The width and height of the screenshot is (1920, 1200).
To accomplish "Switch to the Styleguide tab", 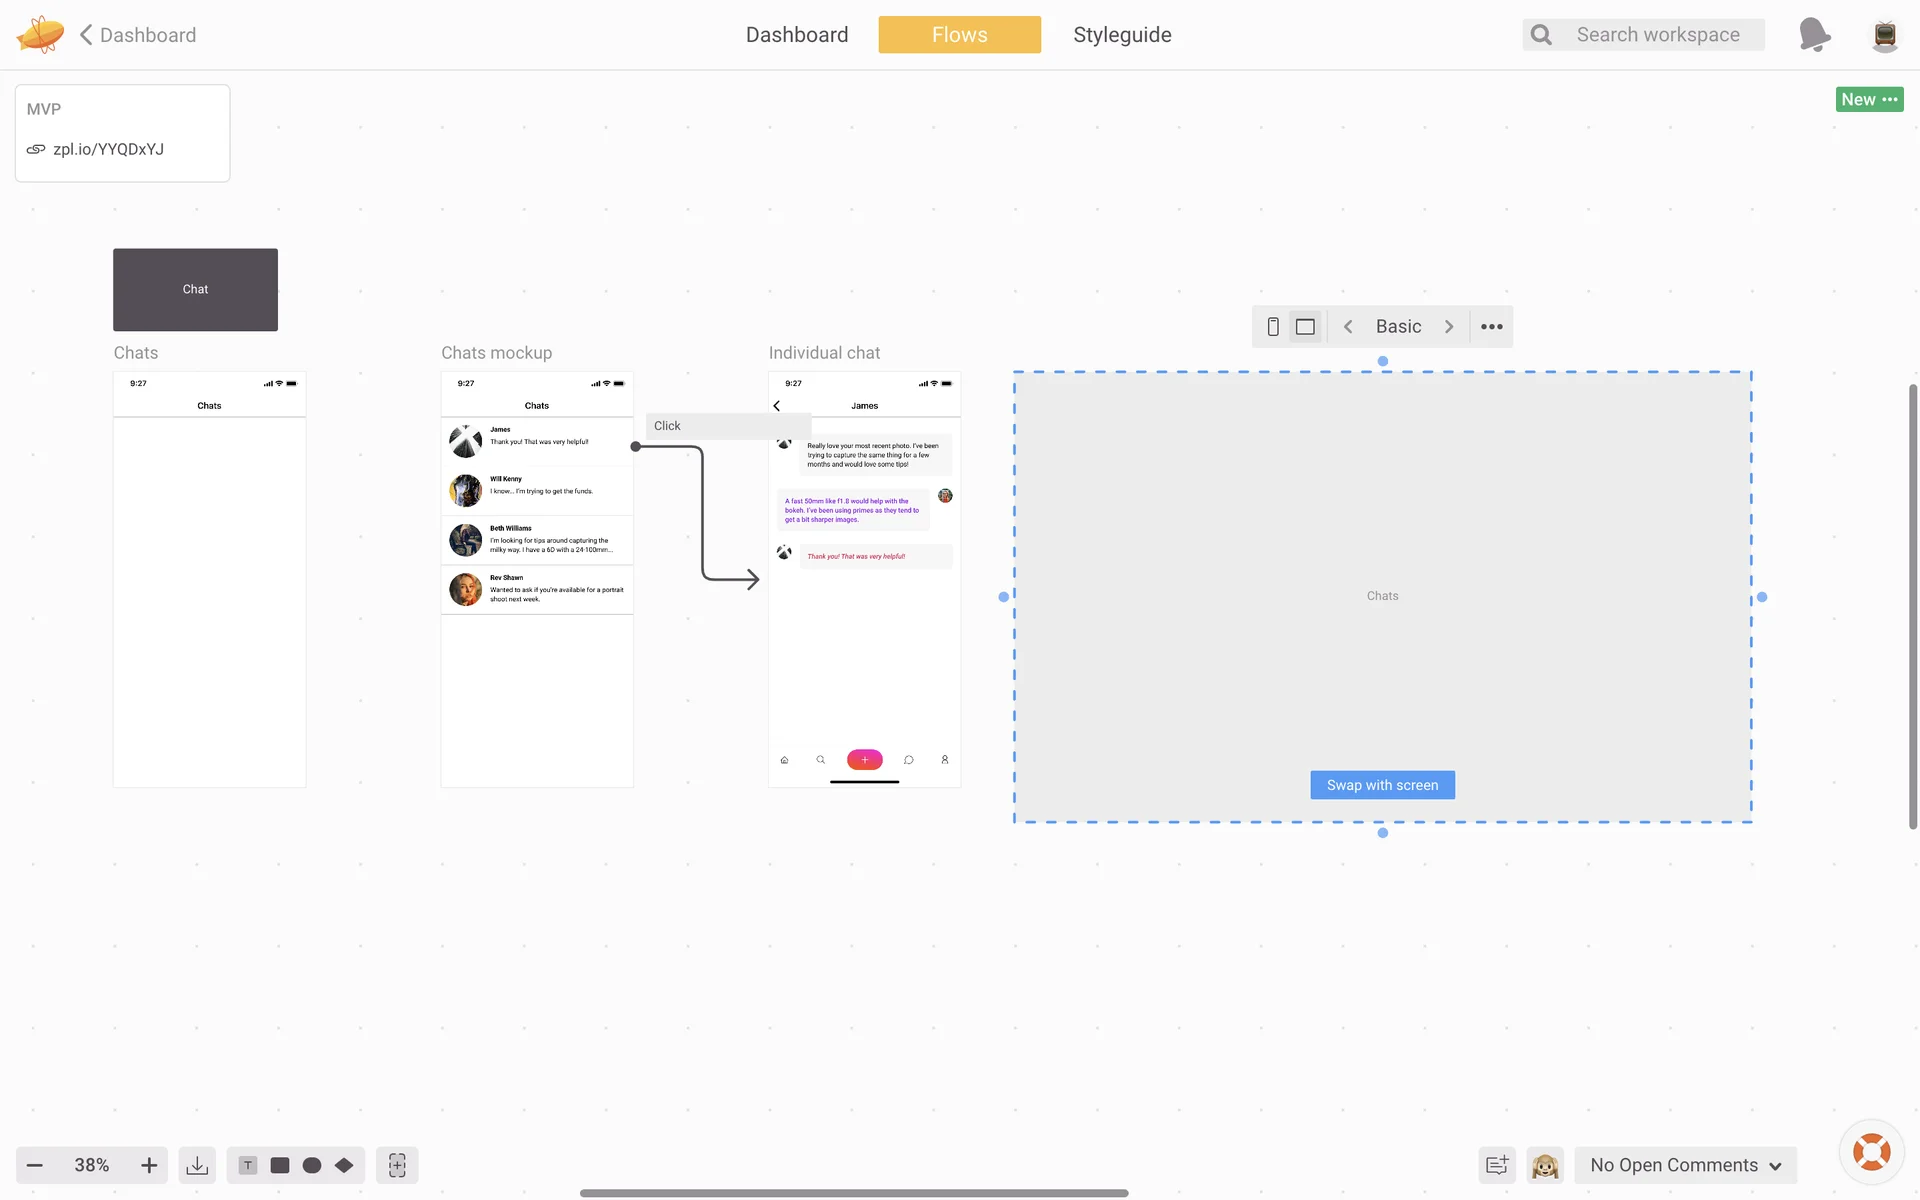I will 1122,35.
